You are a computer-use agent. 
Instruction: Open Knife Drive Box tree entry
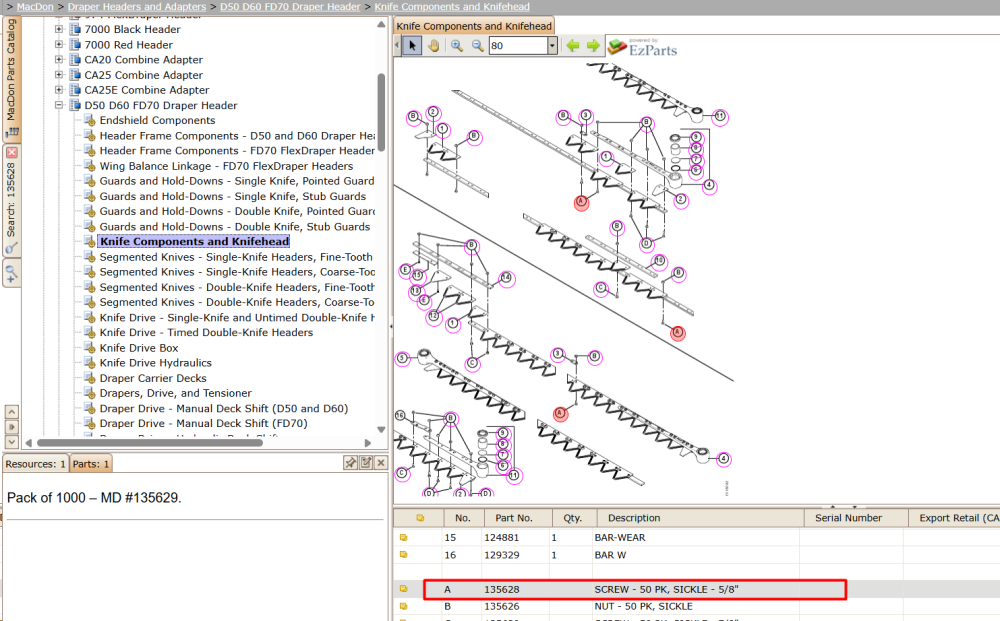point(138,347)
